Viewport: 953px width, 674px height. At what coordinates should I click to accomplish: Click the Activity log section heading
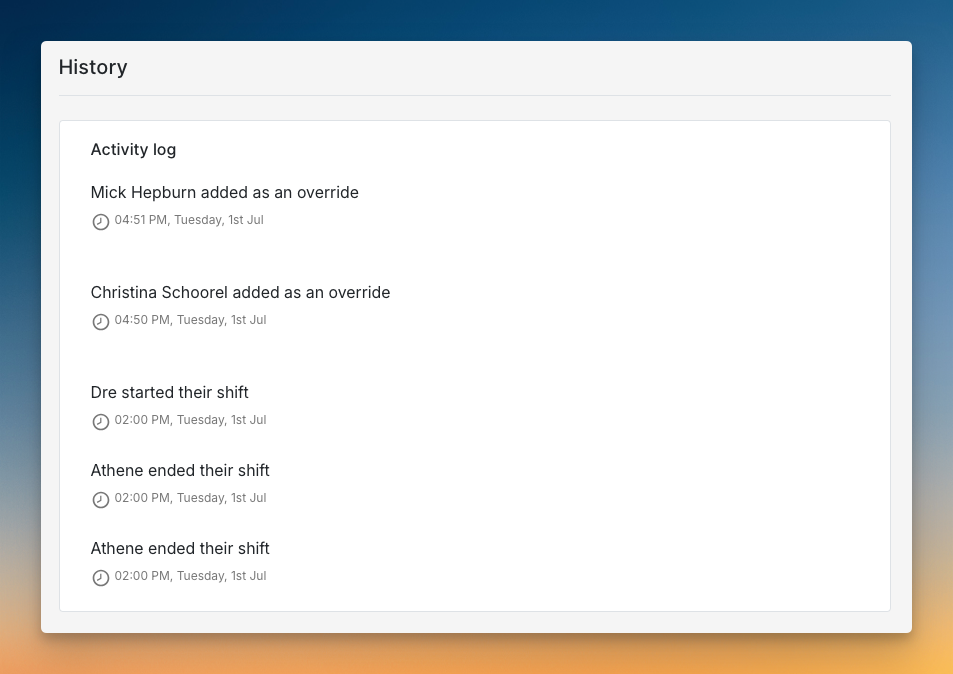pos(133,149)
